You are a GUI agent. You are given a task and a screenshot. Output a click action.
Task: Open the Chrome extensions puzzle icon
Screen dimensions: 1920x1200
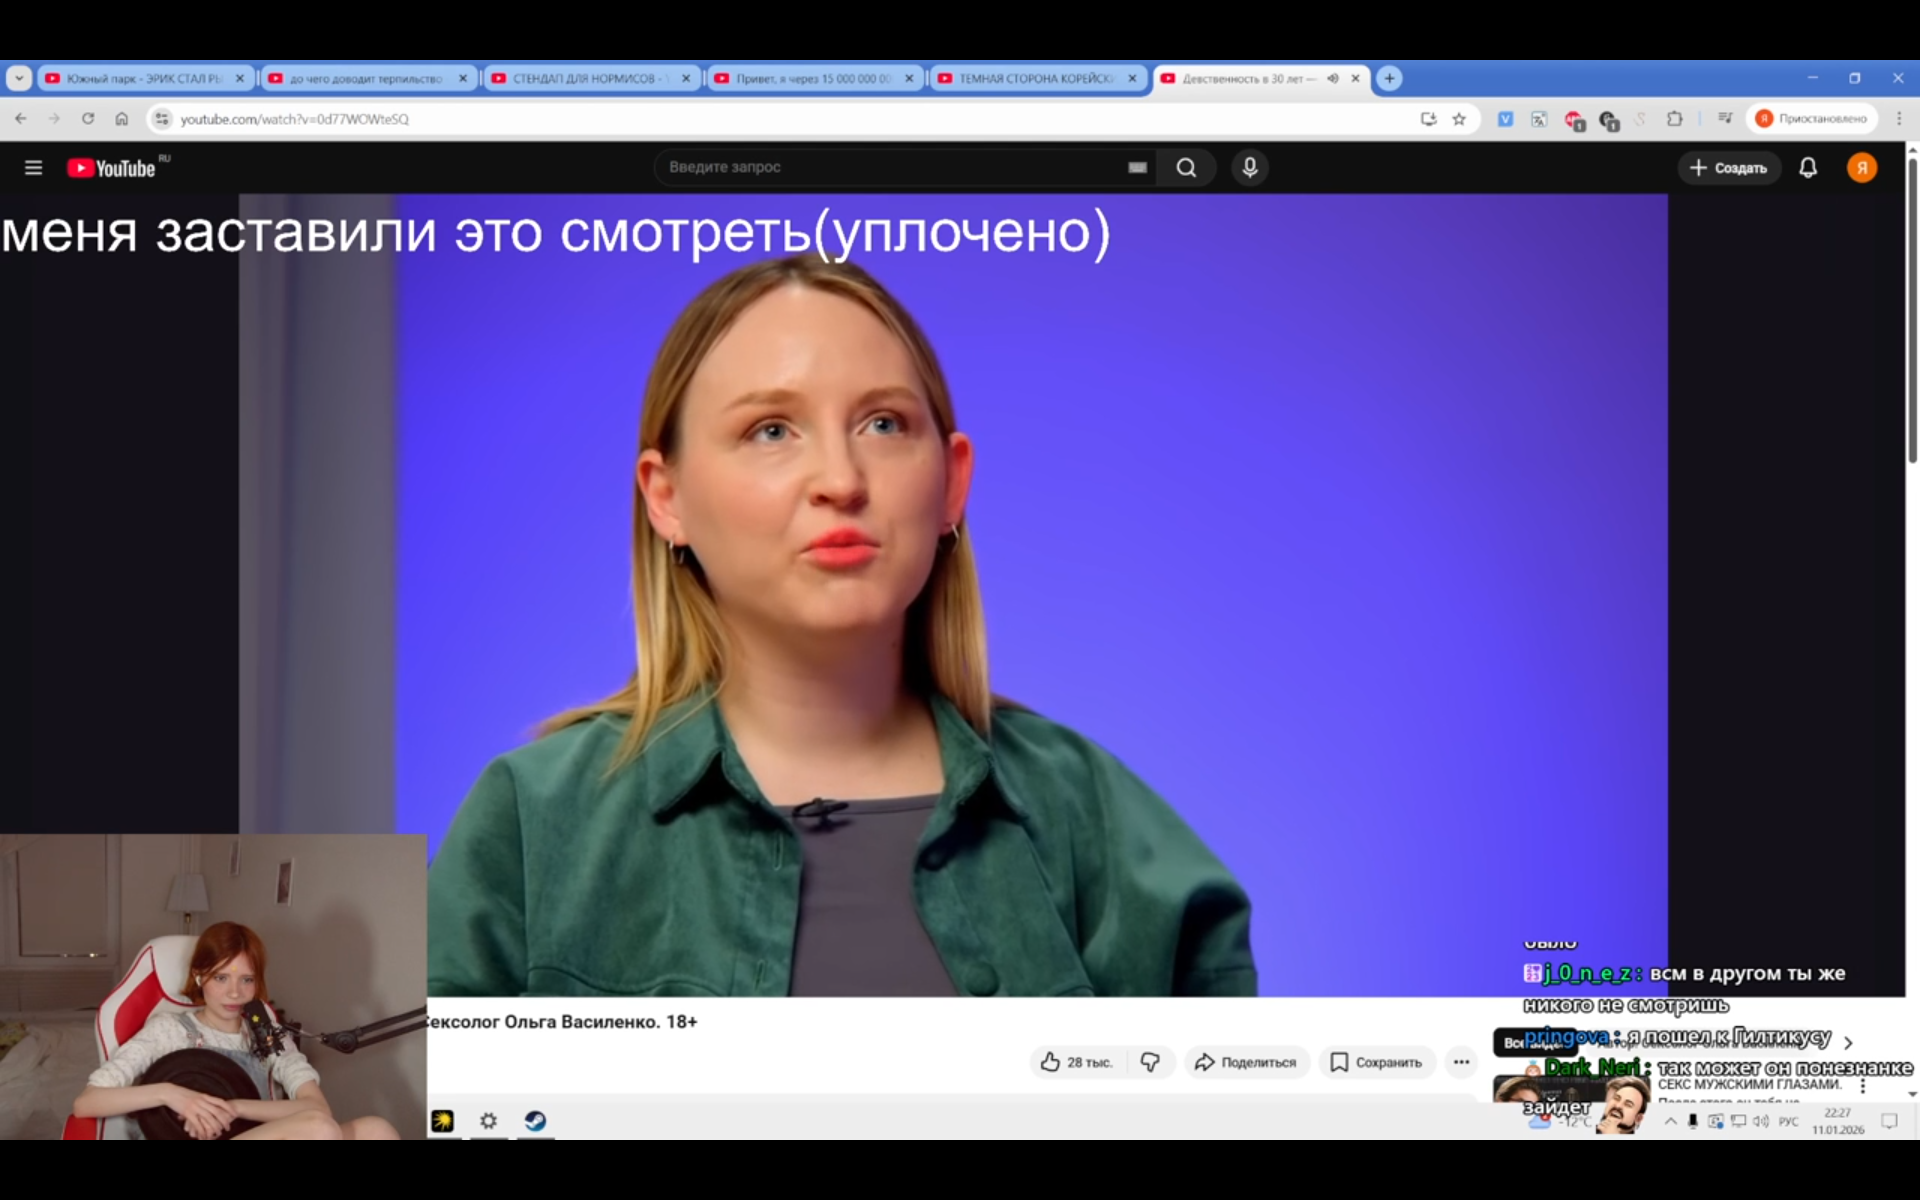(1675, 119)
